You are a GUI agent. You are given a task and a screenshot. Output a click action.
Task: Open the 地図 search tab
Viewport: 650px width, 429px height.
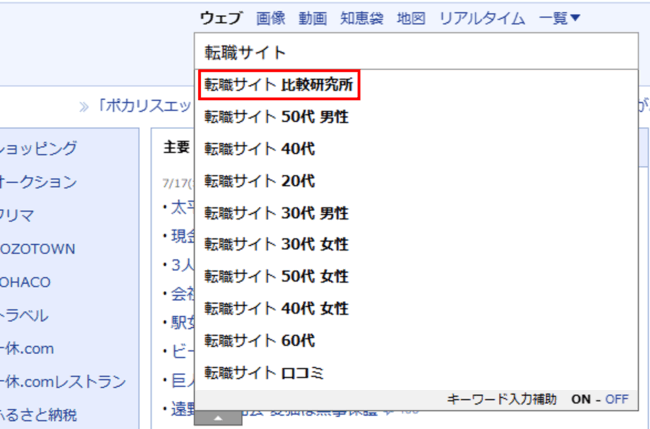click(x=411, y=18)
